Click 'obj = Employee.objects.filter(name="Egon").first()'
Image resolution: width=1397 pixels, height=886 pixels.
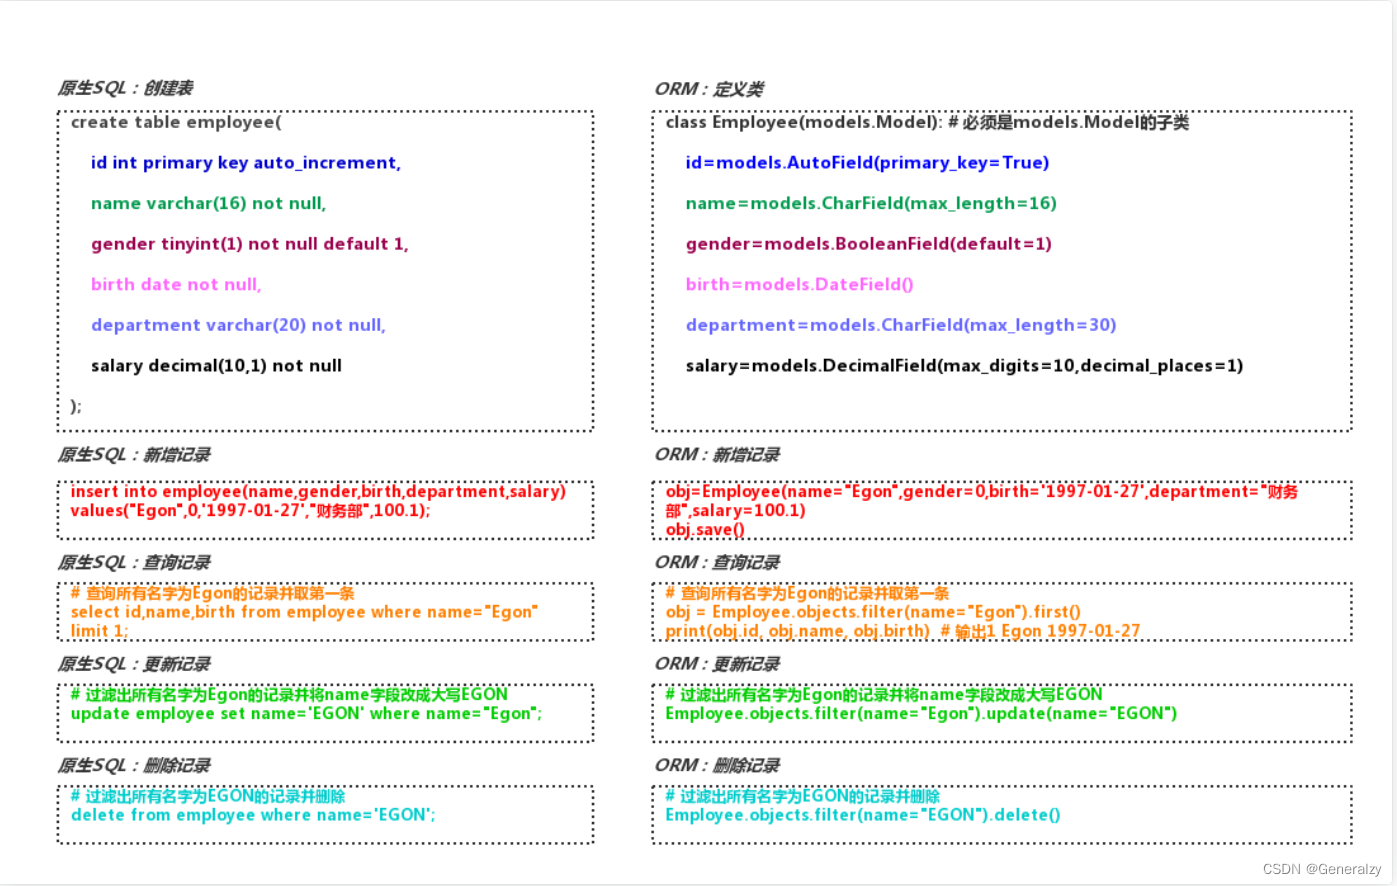point(873,612)
